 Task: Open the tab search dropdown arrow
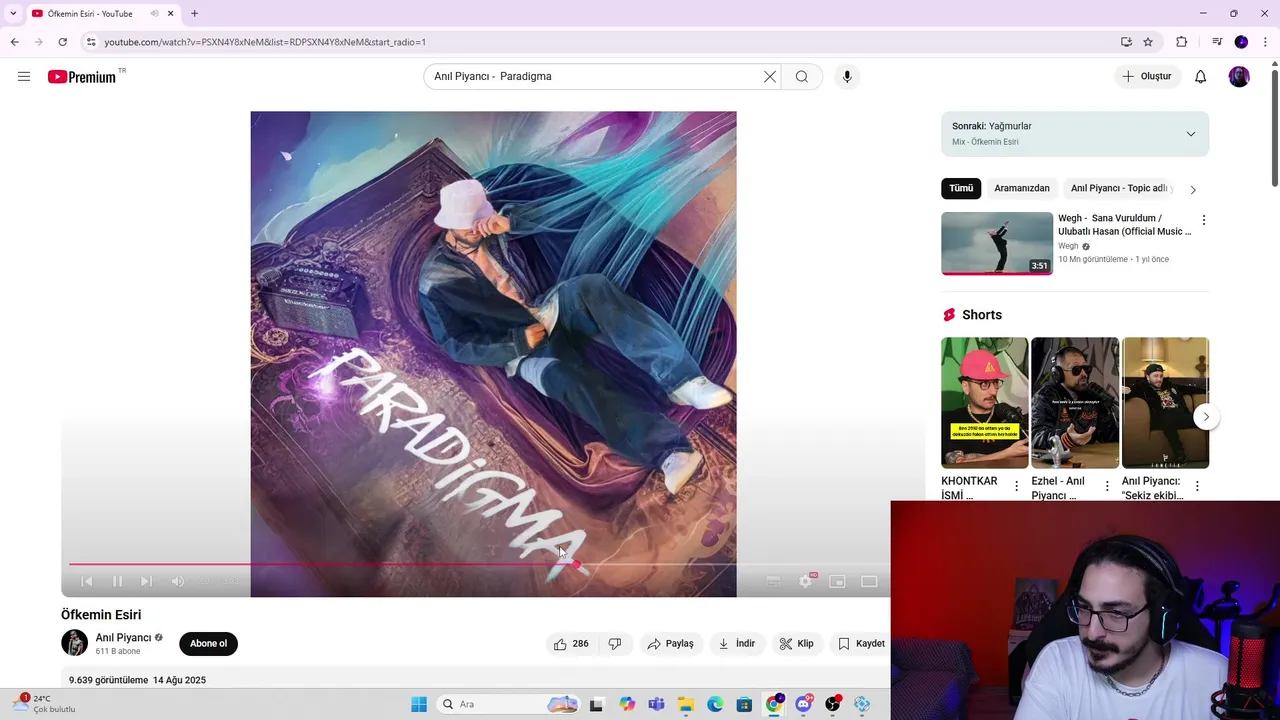(x=13, y=14)
